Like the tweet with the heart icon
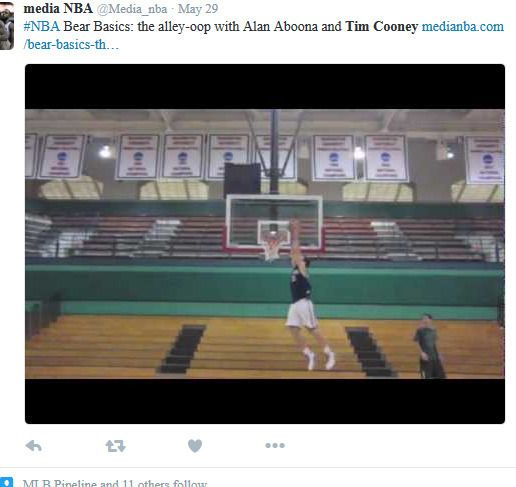The height and width of the screenshot is (487, 516). tap(195, 446)
